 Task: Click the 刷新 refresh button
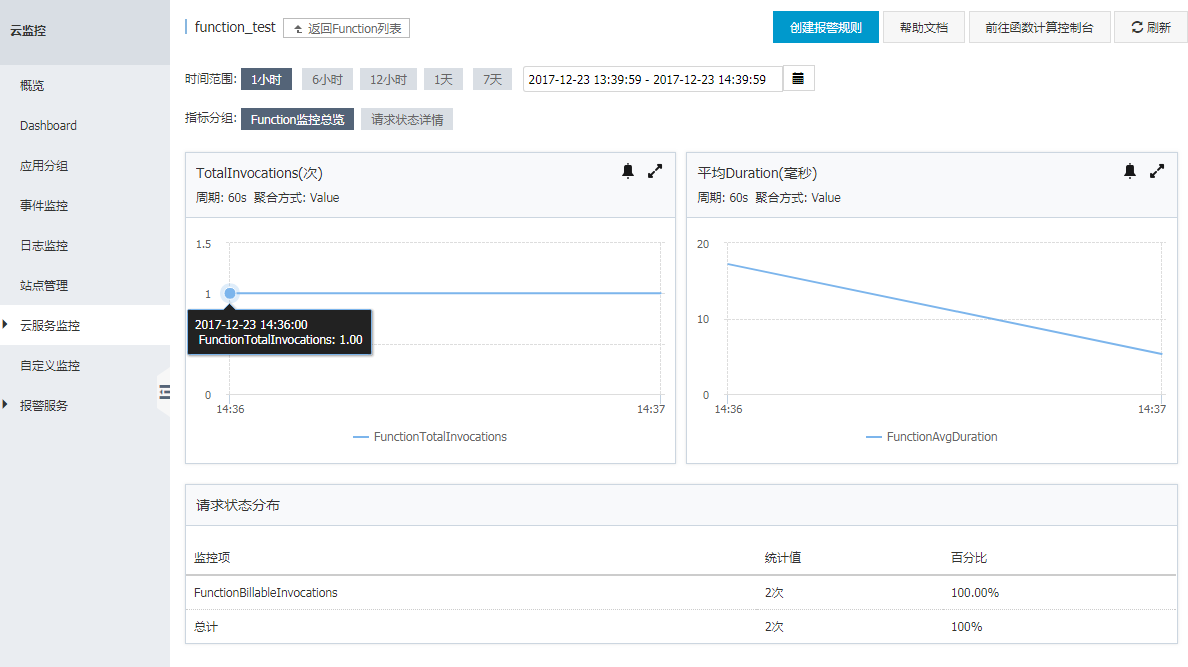[x=1151, y=27]
